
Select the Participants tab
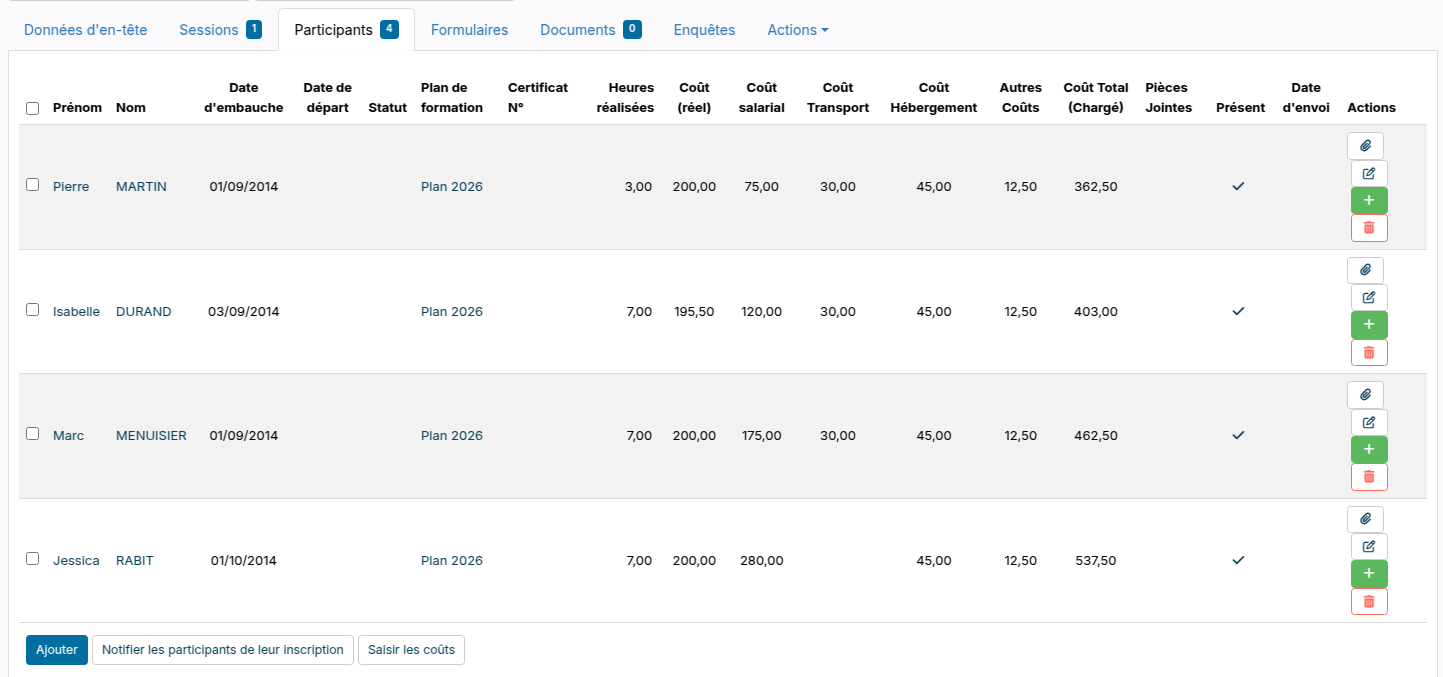[x=346, y=30]
